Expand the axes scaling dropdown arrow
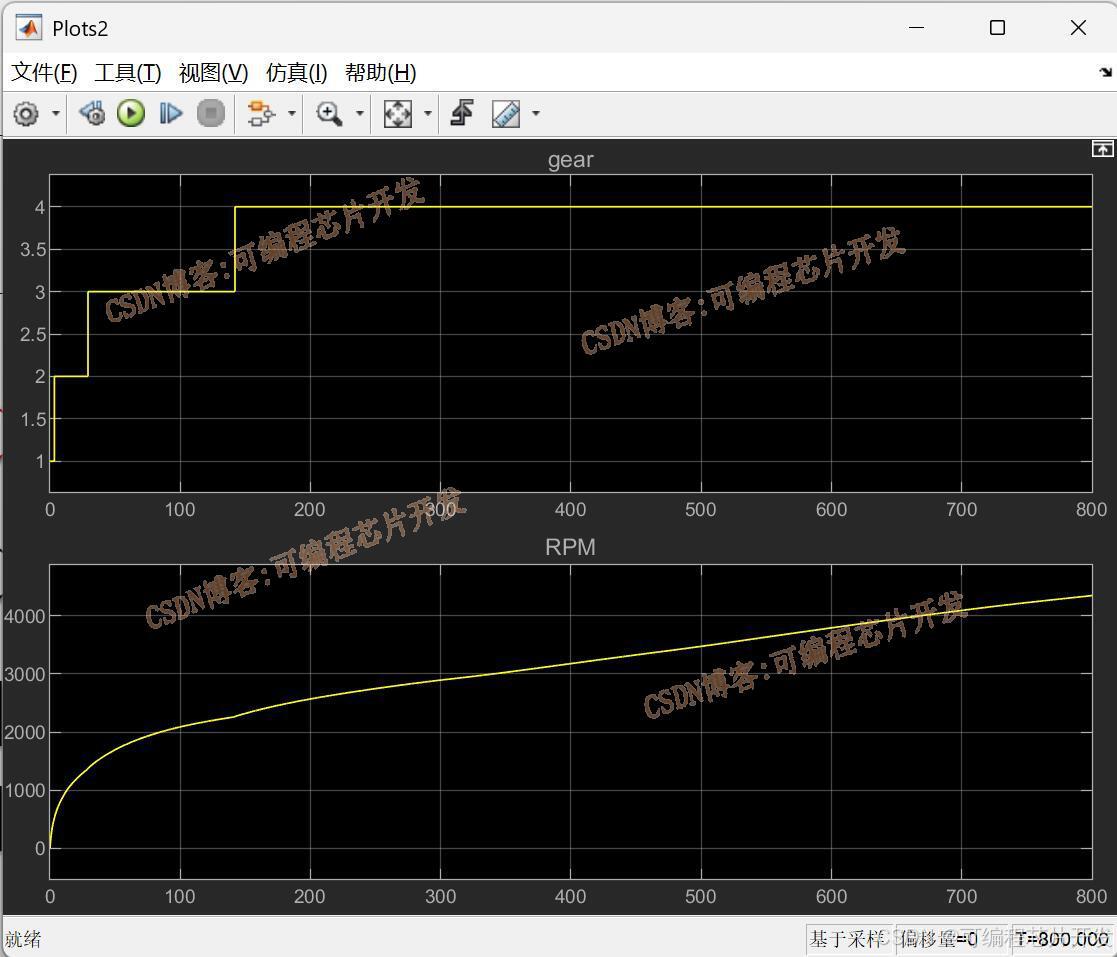The width and height of the screenshot is (1117, 957). 427,113
